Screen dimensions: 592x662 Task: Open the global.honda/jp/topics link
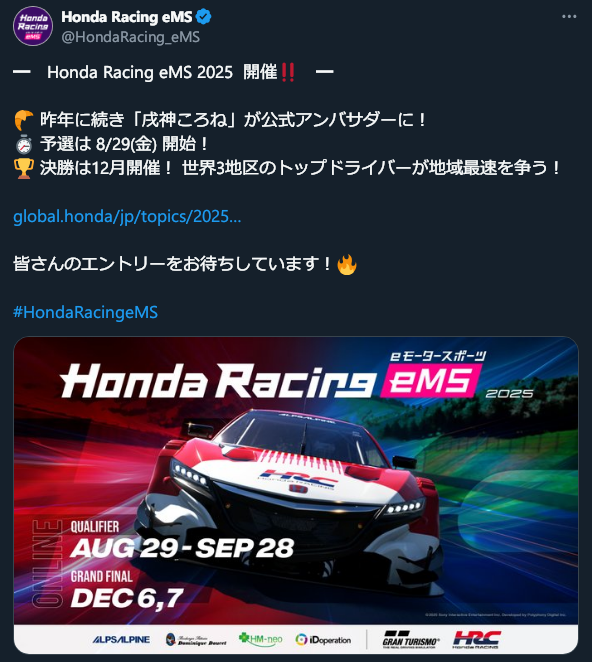(127, 217)
